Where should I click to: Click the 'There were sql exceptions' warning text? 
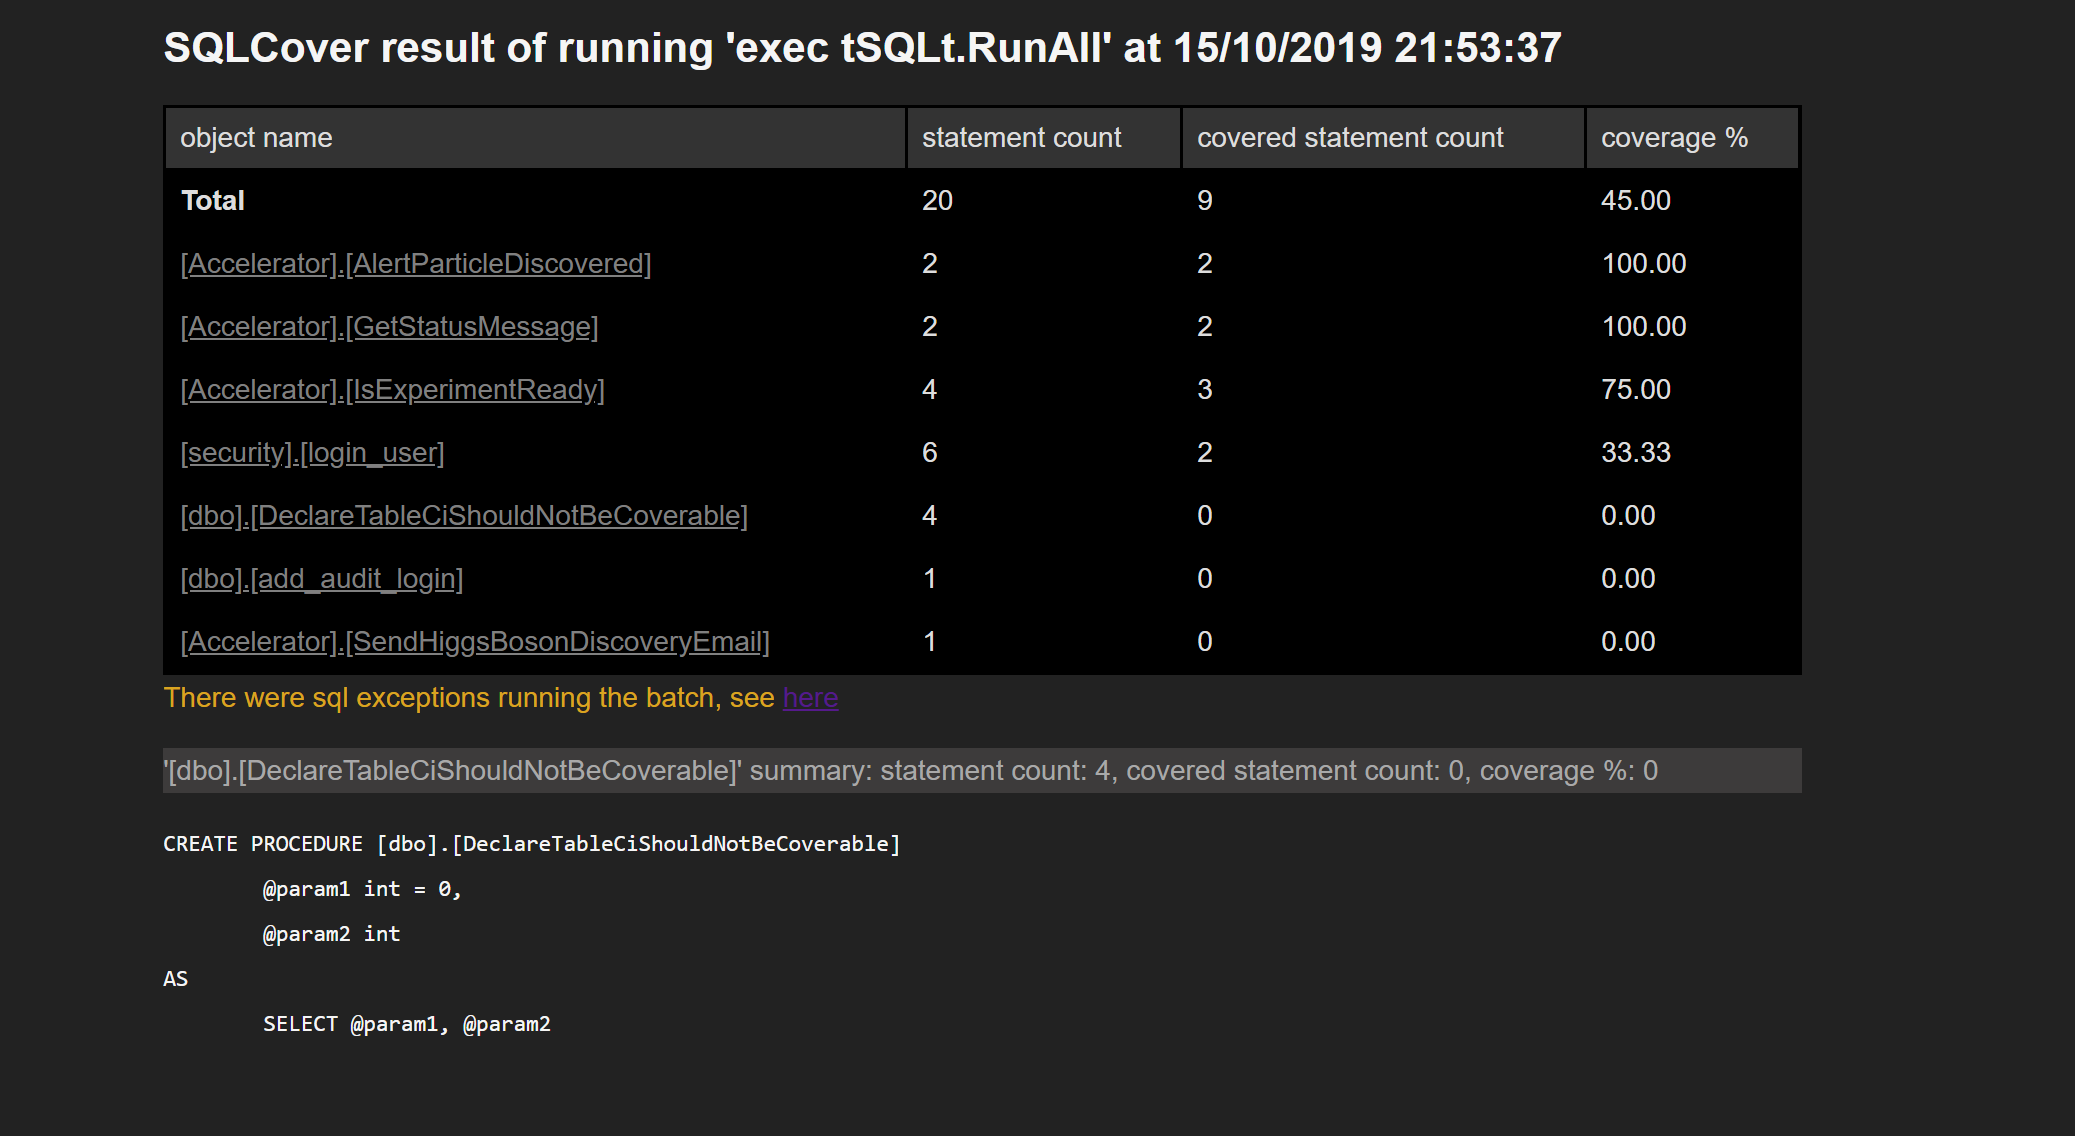pyautogui.click(x=469, y=698)
